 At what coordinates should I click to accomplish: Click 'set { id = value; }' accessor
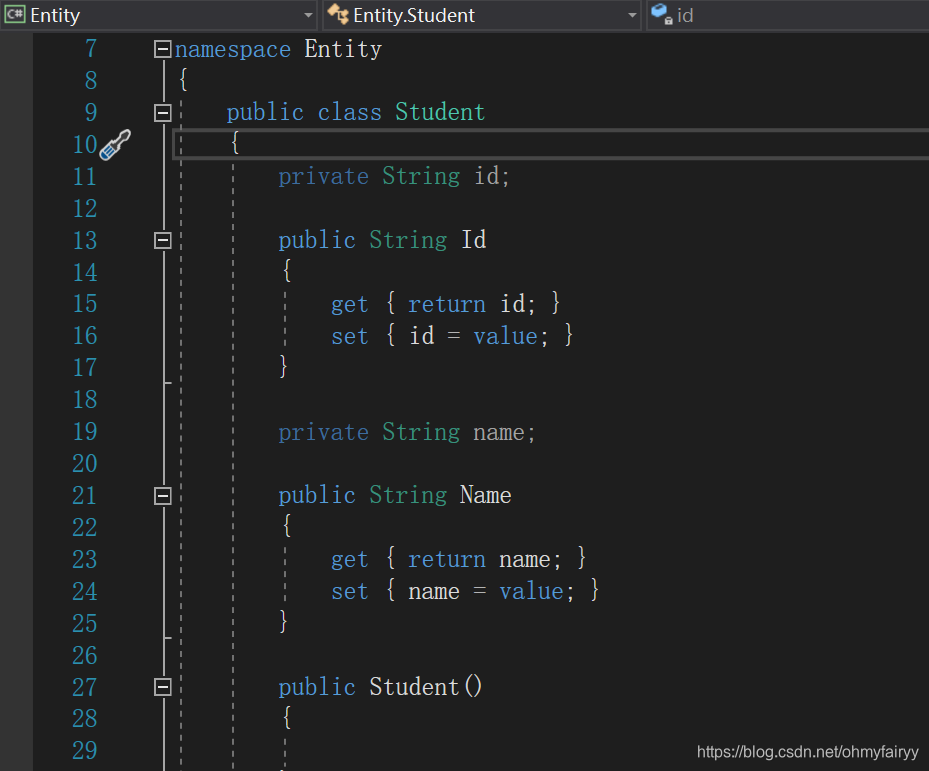pyautogui.click(x=452, y=336)
